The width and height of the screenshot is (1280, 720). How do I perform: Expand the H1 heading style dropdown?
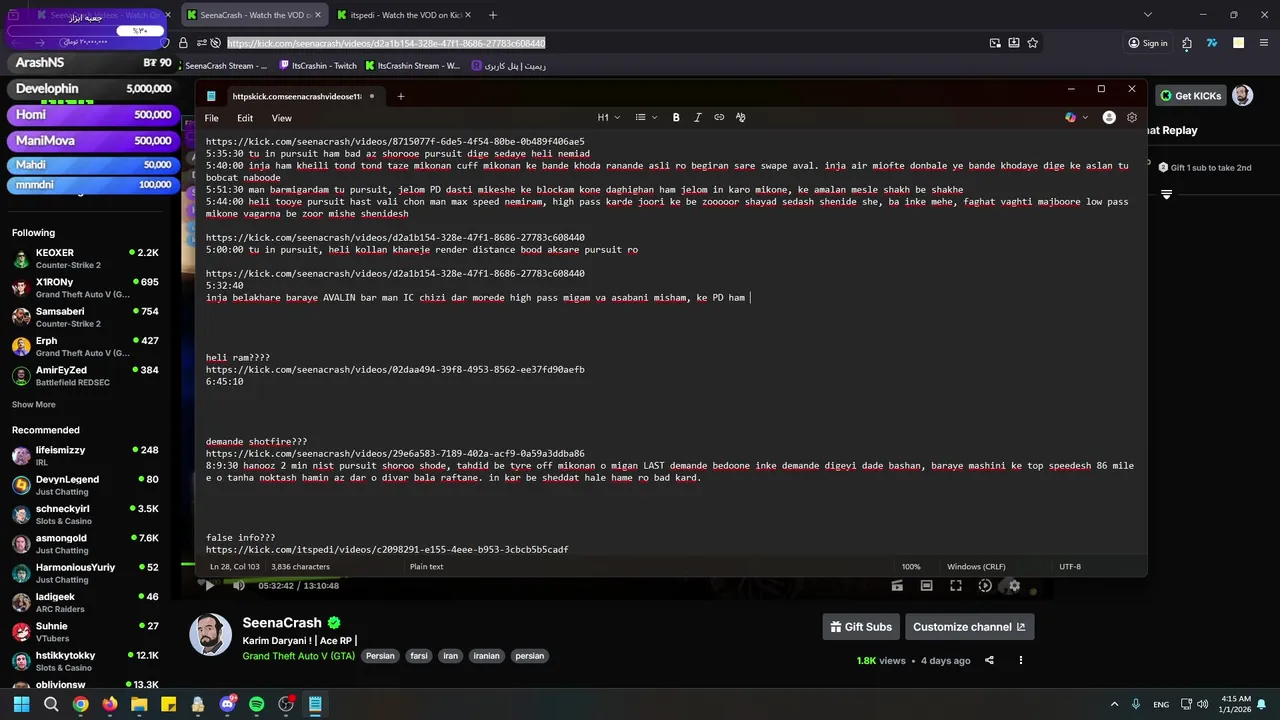[609, 117]
